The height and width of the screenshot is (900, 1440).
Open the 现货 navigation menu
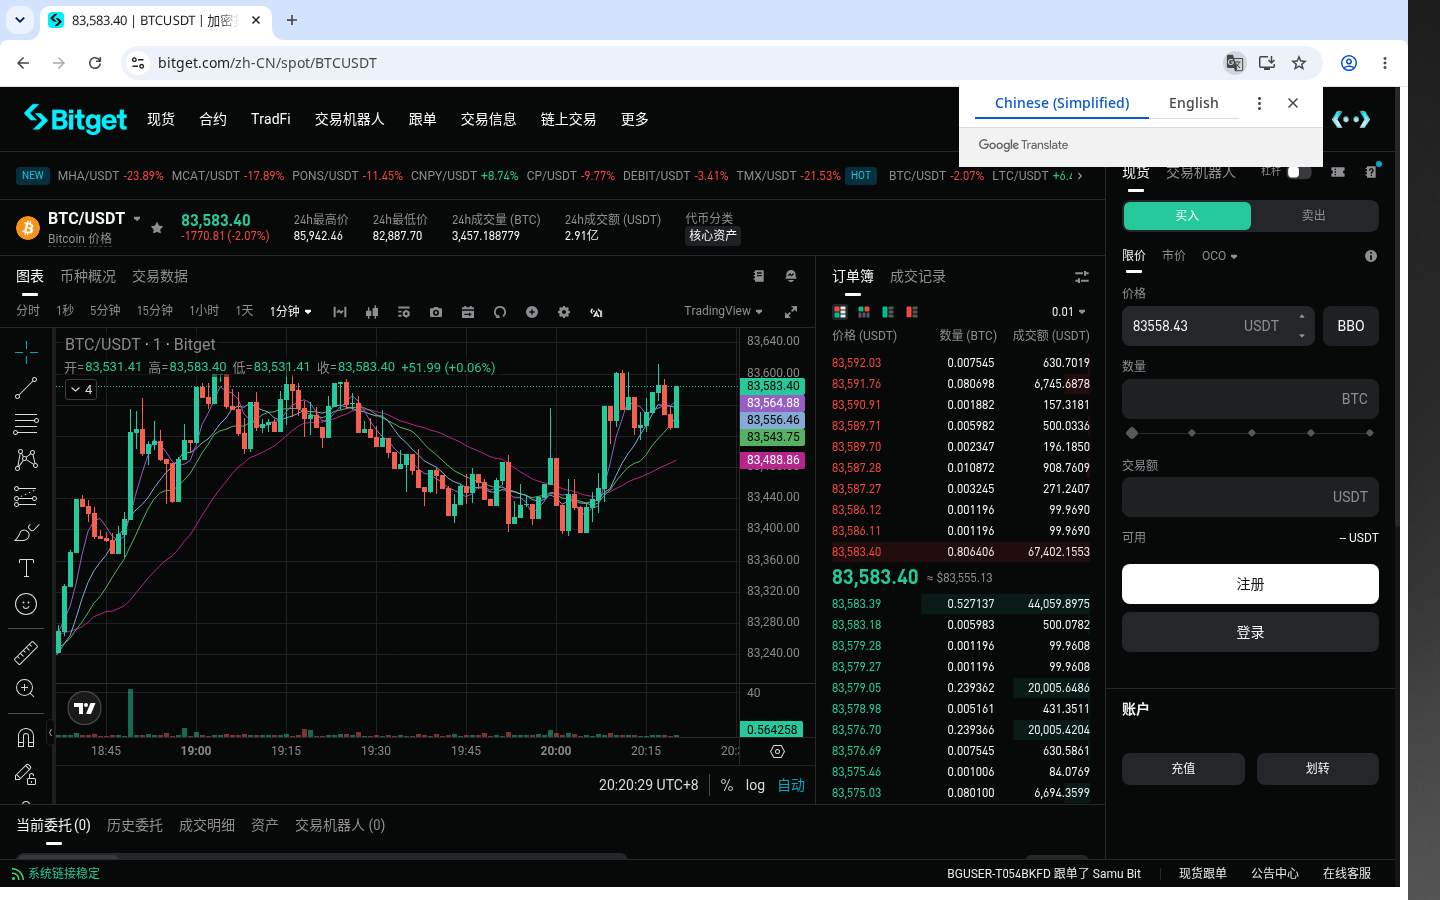pos(161,119)
